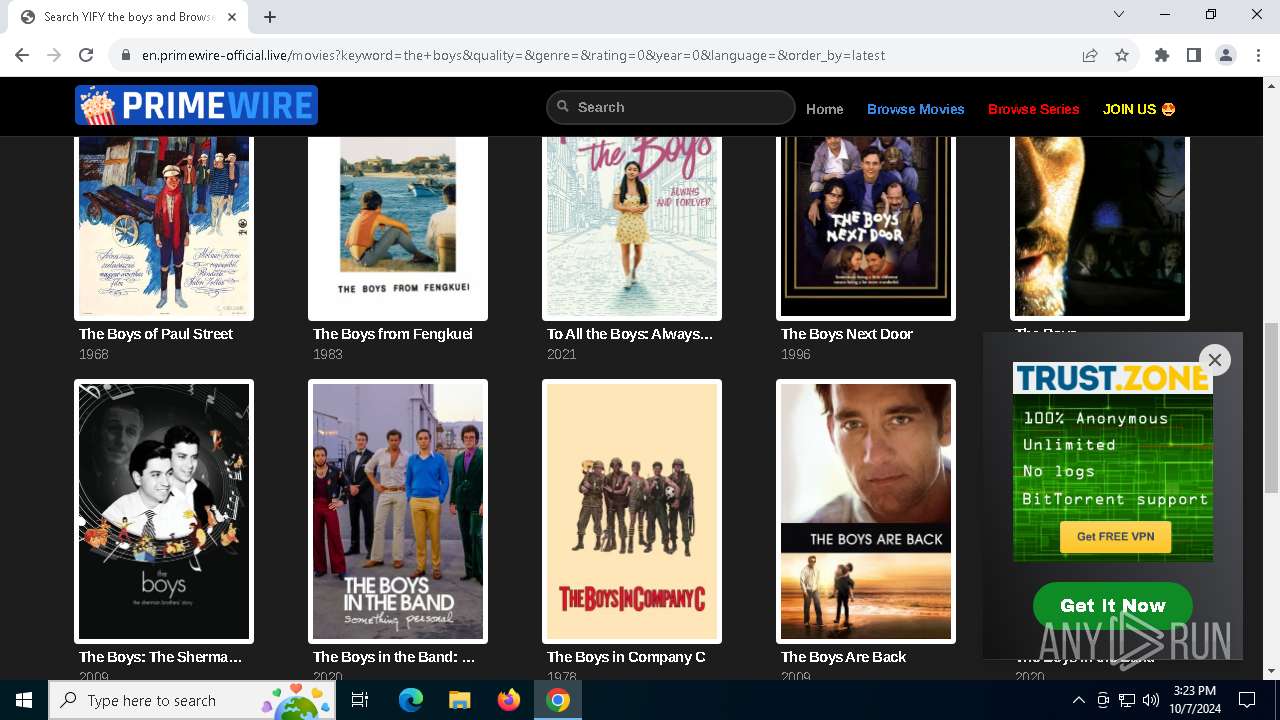This screenshot has width=1280, height=720.
Task: Click To All the Boys: Always... title
Action: pos(630,334)
